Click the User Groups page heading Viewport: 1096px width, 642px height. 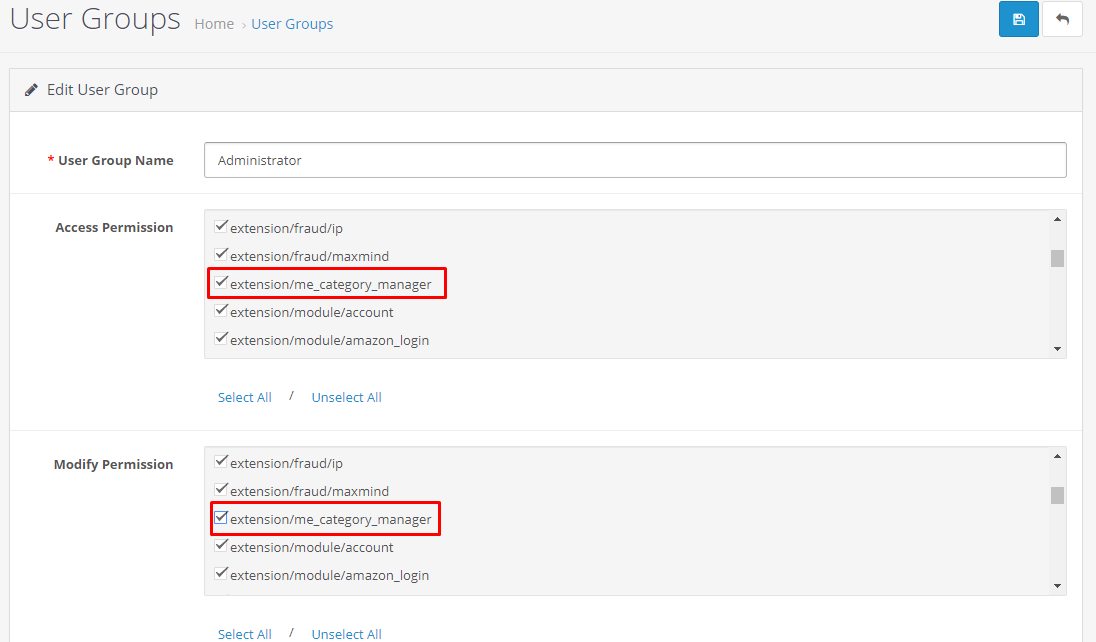[x=95, y=19]
